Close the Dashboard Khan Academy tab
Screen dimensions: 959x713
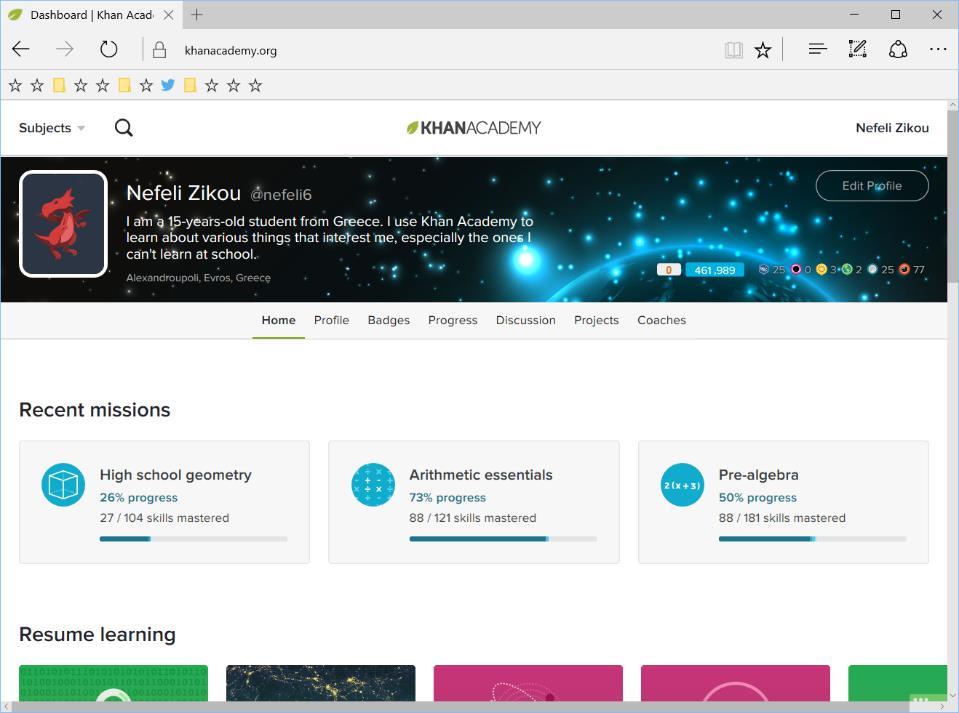169,15
